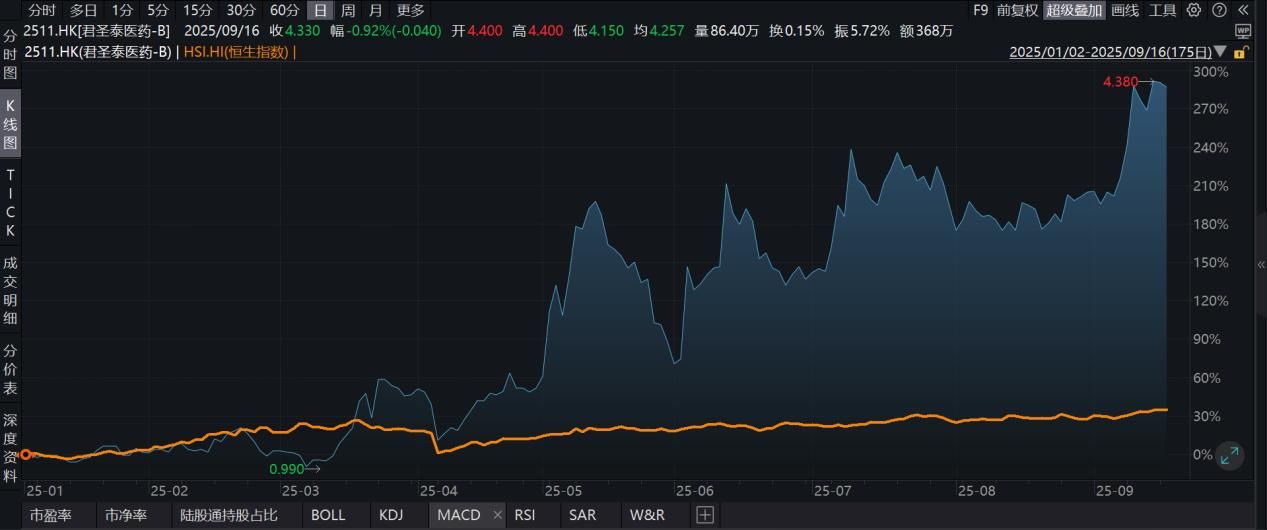The height and width of the screenshot is (530, 1267).
Task: Add an indicator with the plus icon
Action: (x=705, y=515)
